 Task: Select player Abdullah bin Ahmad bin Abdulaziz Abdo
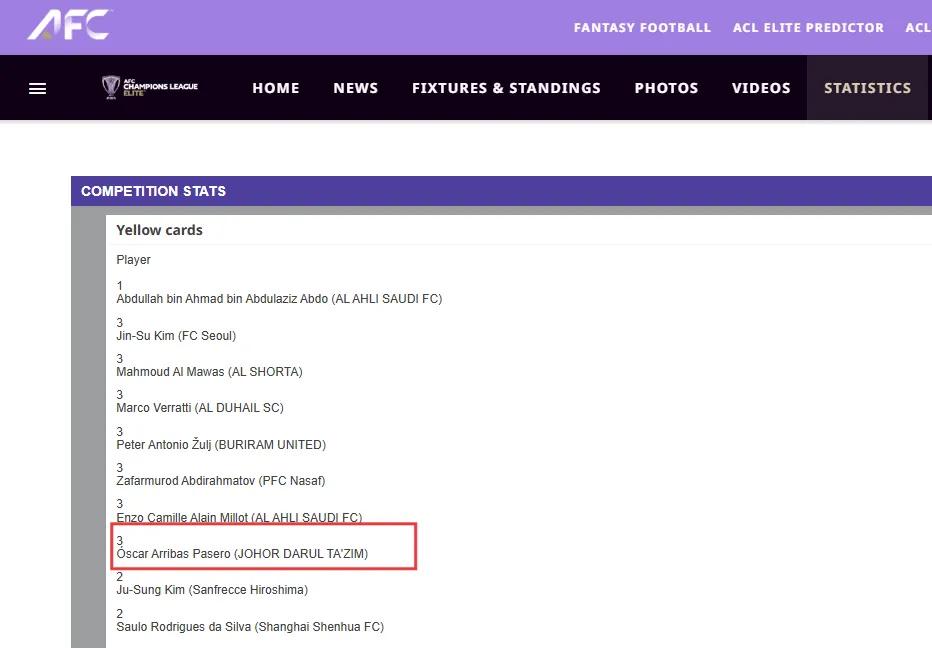pyautogui.click(x=279, y=299)
